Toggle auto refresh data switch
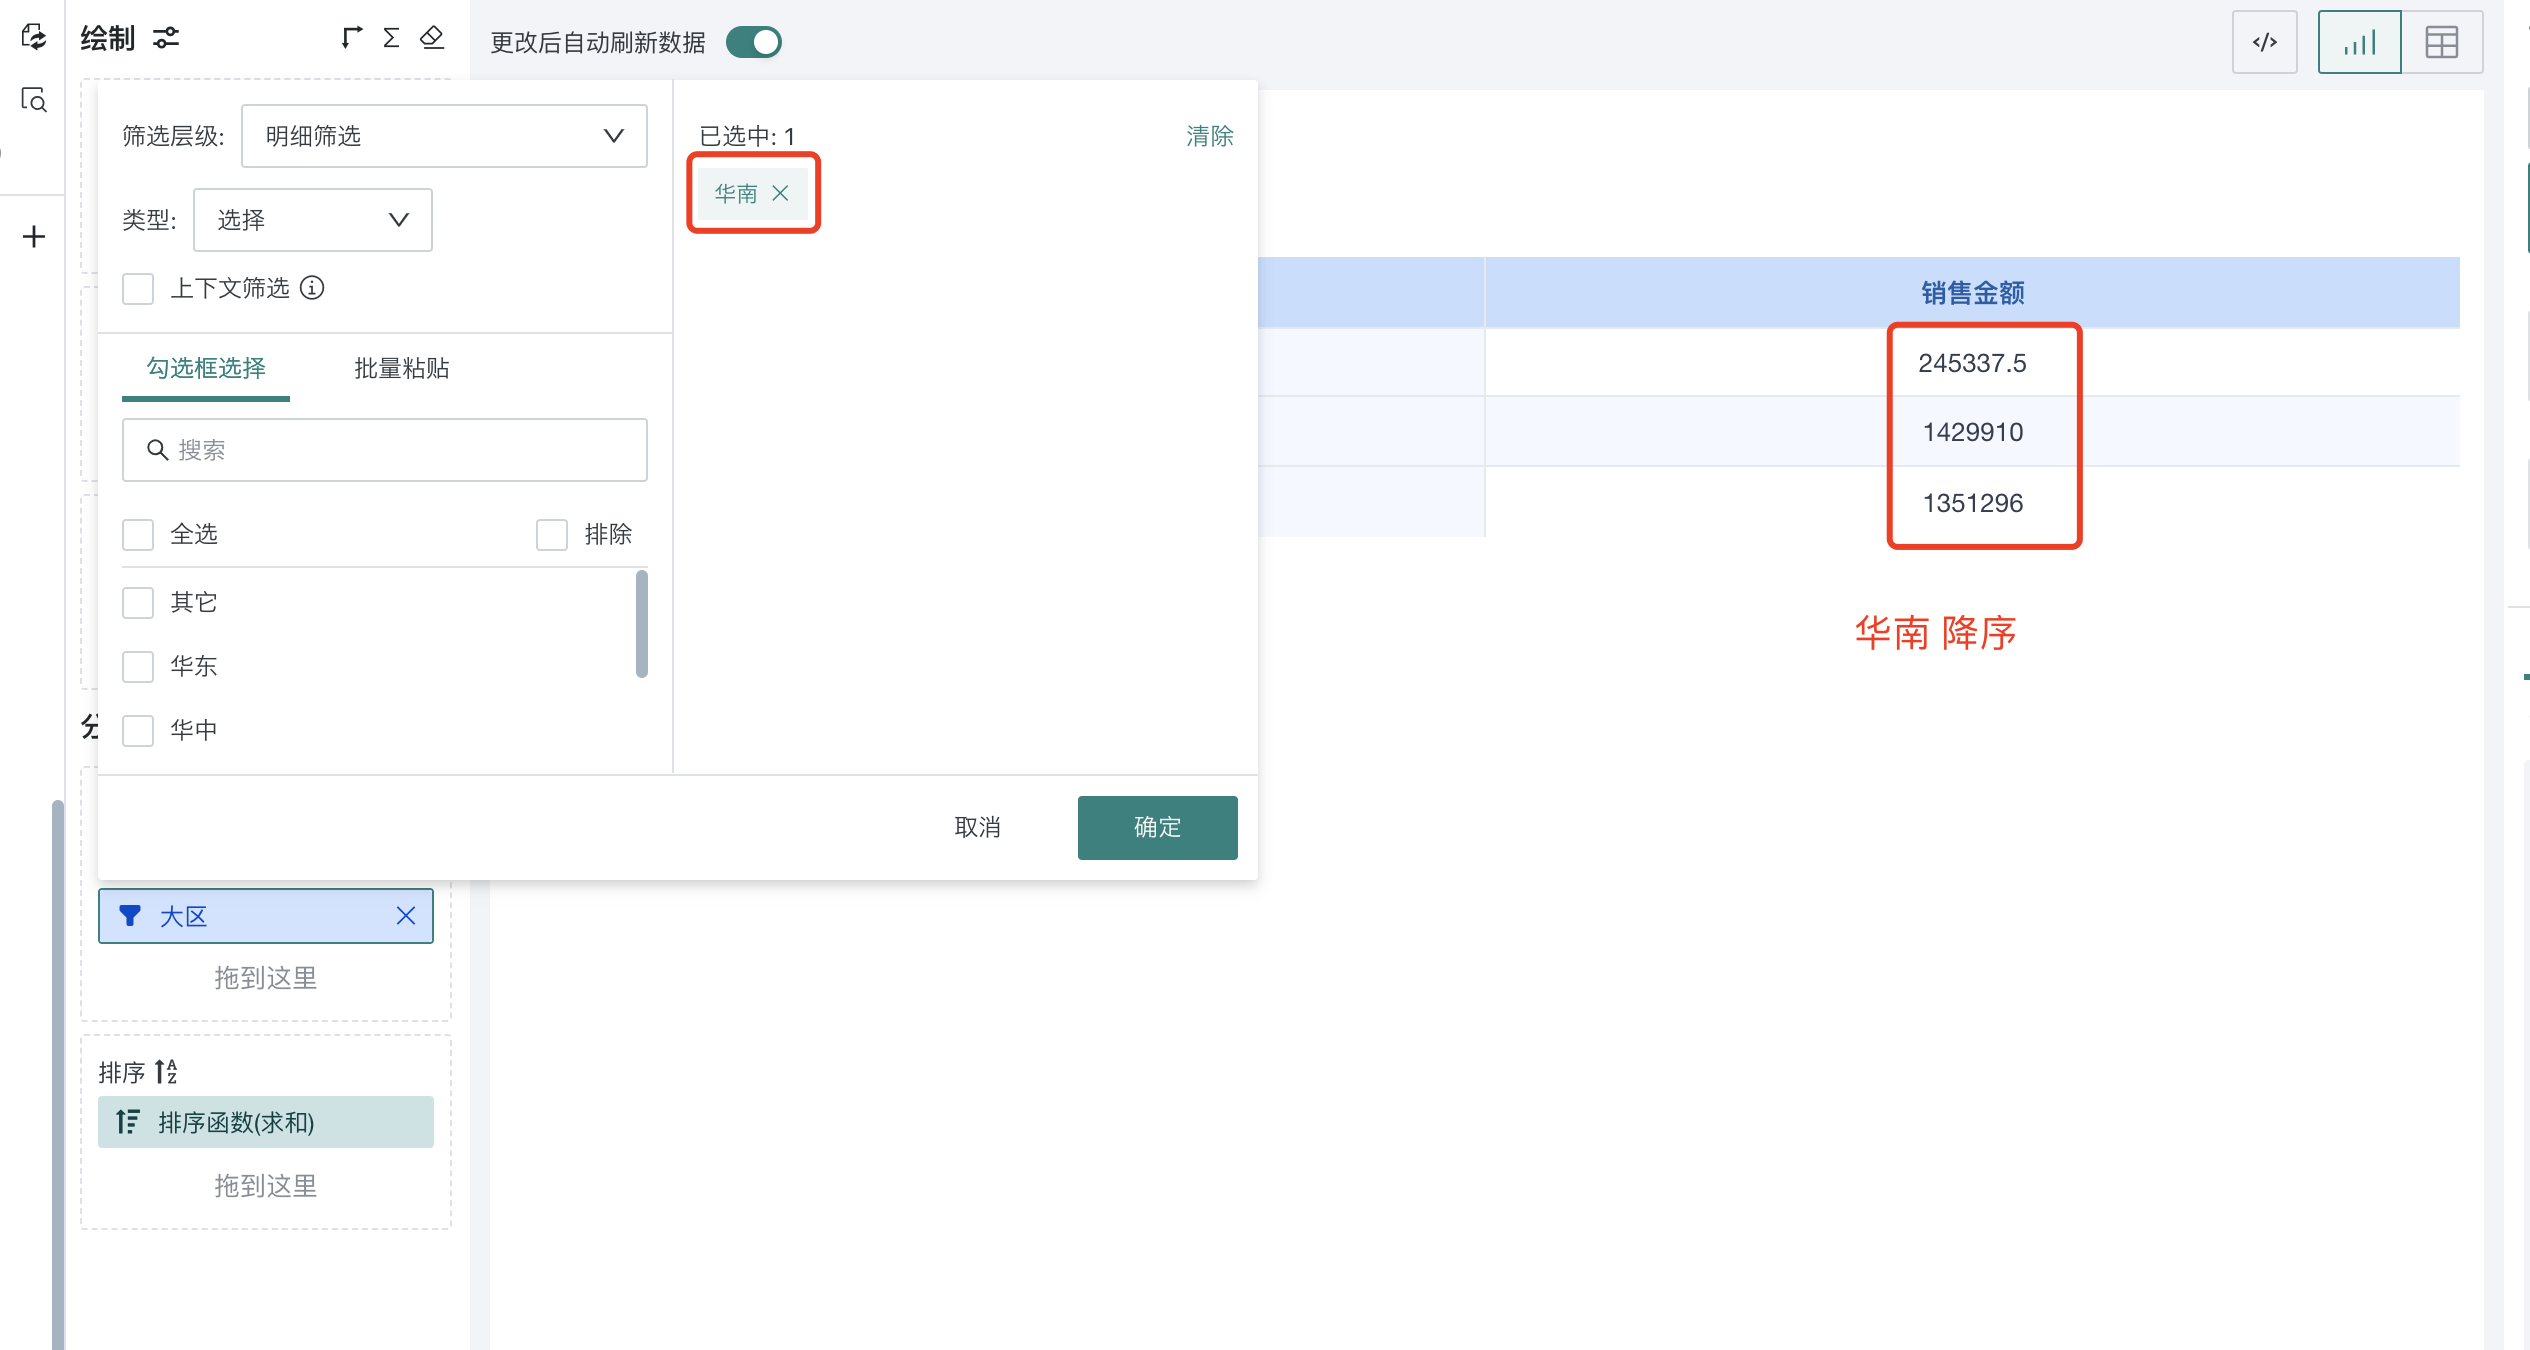 pyautogui.click(x=754, y=42)
